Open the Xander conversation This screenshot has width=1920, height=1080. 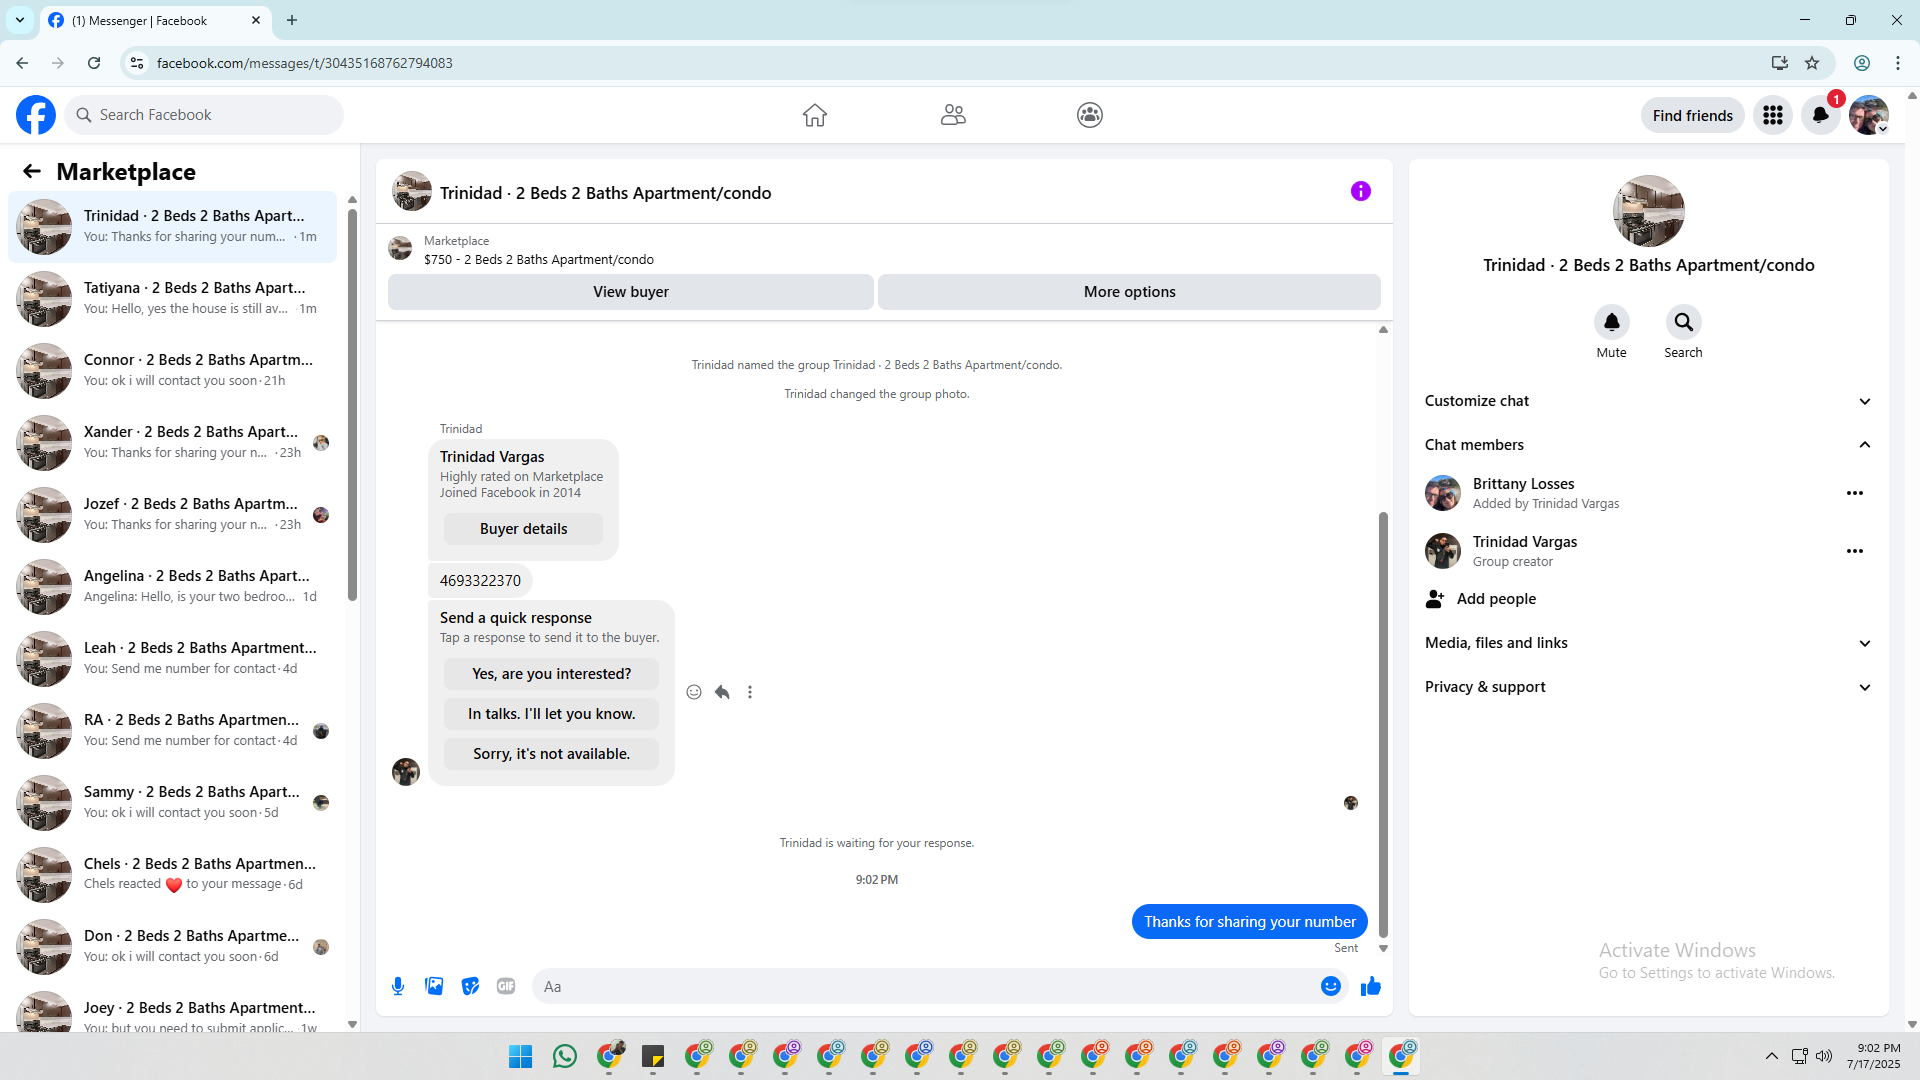click(173, 442)
